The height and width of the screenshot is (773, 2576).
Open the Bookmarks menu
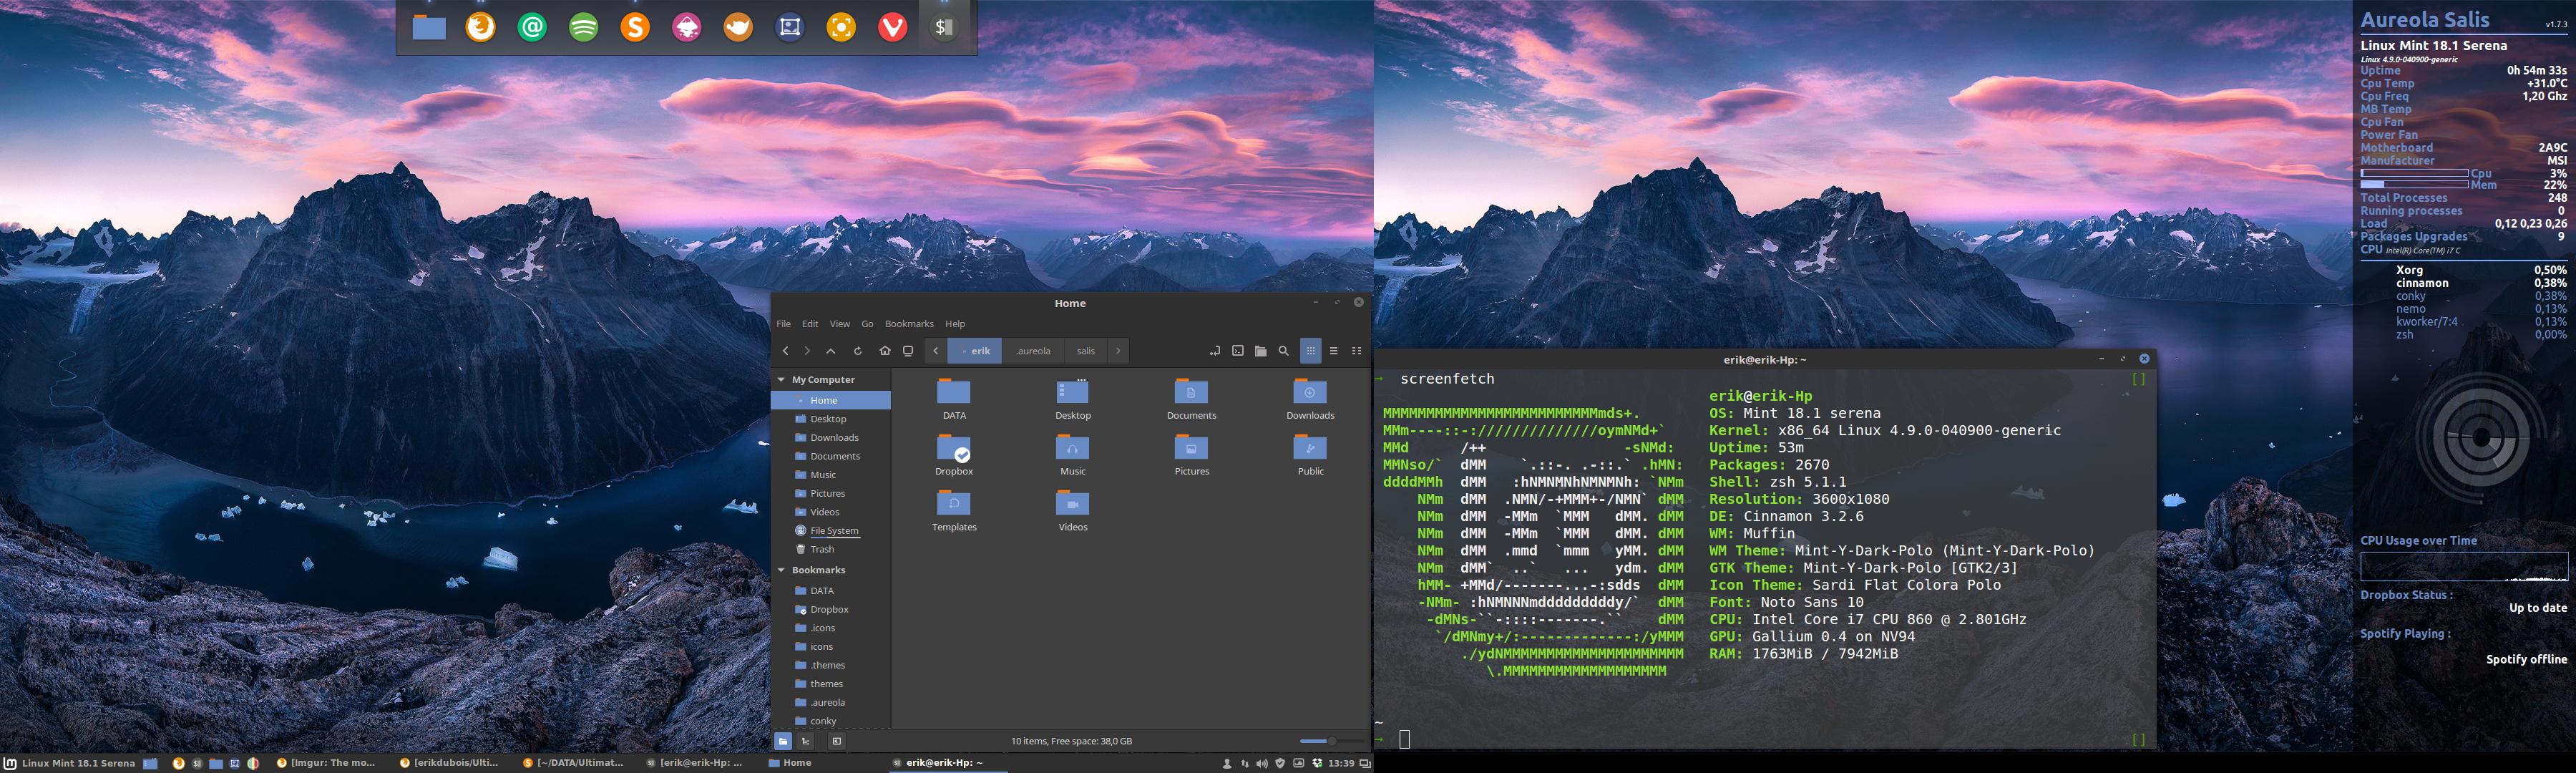point(909,324)
